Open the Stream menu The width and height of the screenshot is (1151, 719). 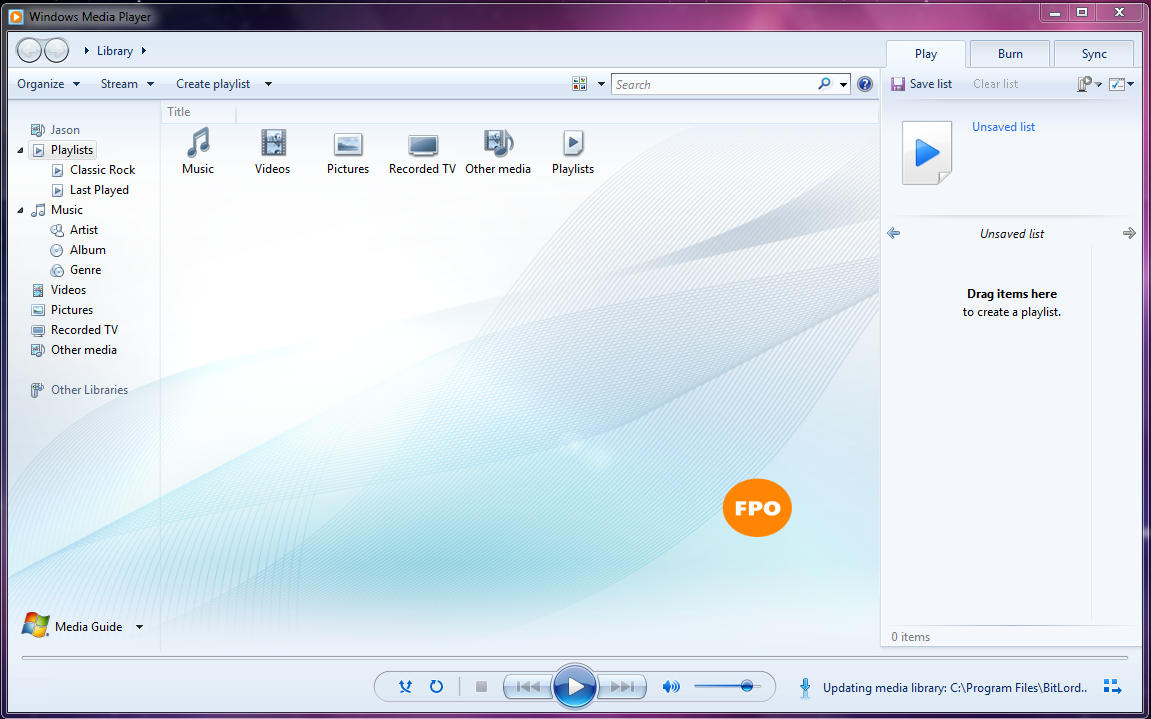coord(128,84)
